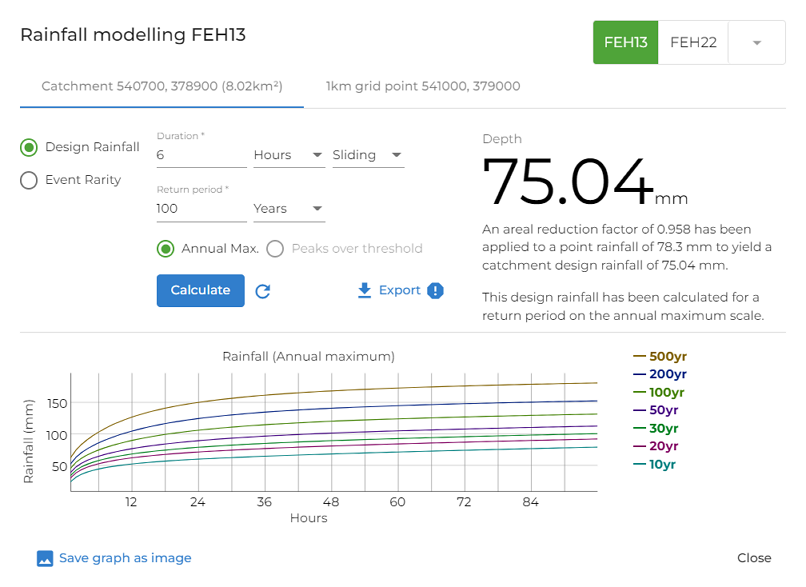
Task: Click the Export download icon
Action: pos(364,290)
